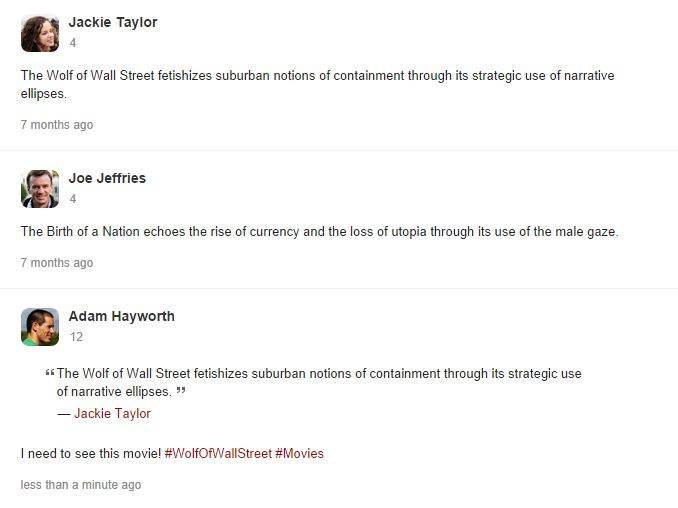The image size is (678, 508).
Task: Open the Joe Jeffries profile name
Action: [x=107, y=178]
